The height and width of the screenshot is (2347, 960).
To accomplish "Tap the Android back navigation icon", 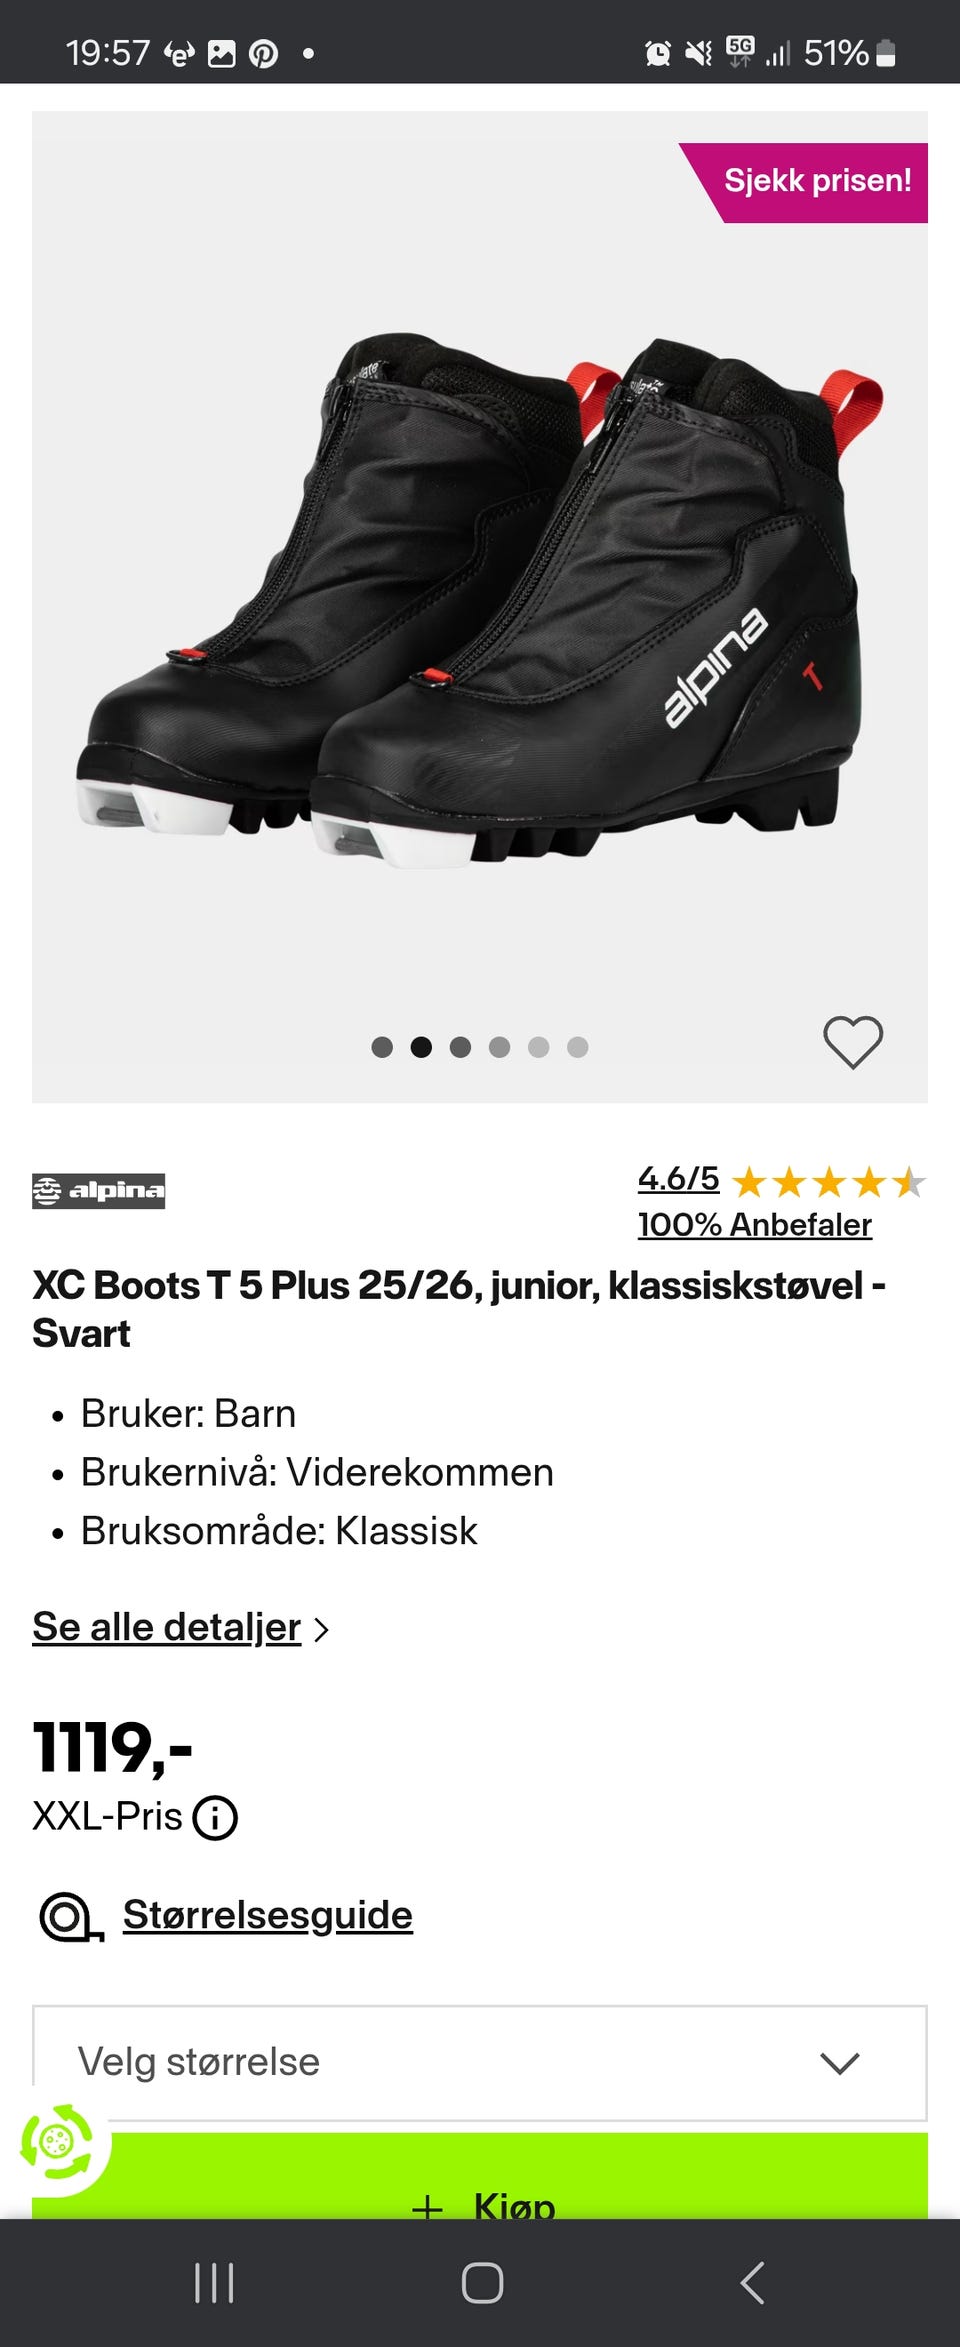I will click(752, 2283).
